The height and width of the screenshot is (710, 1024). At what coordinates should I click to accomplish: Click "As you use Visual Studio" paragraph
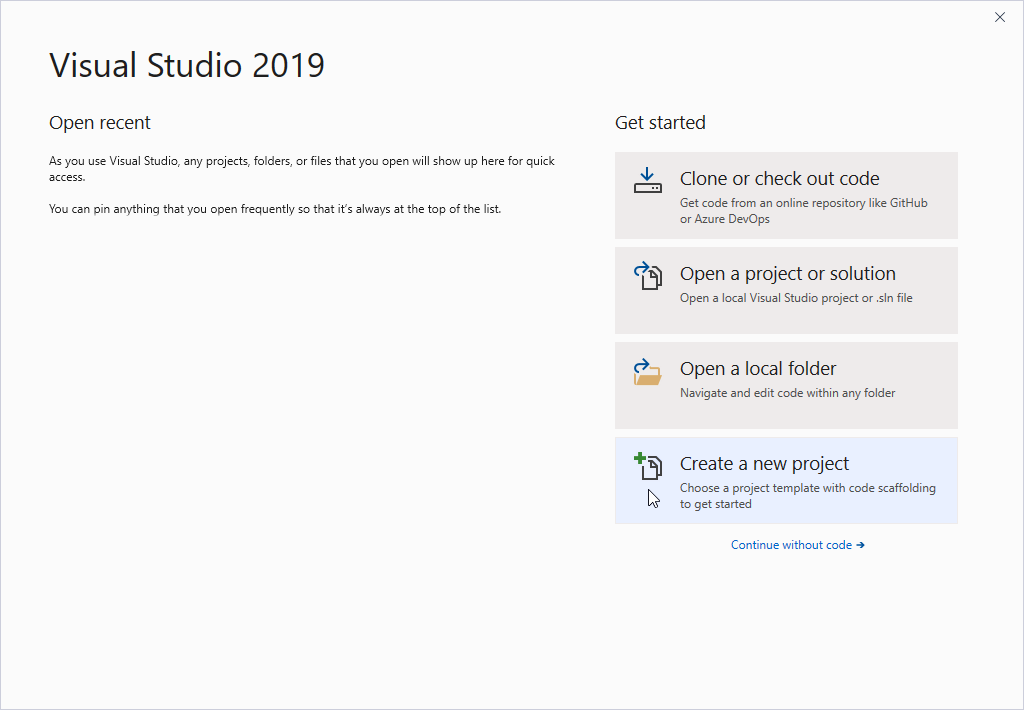[x=302, y=169]
